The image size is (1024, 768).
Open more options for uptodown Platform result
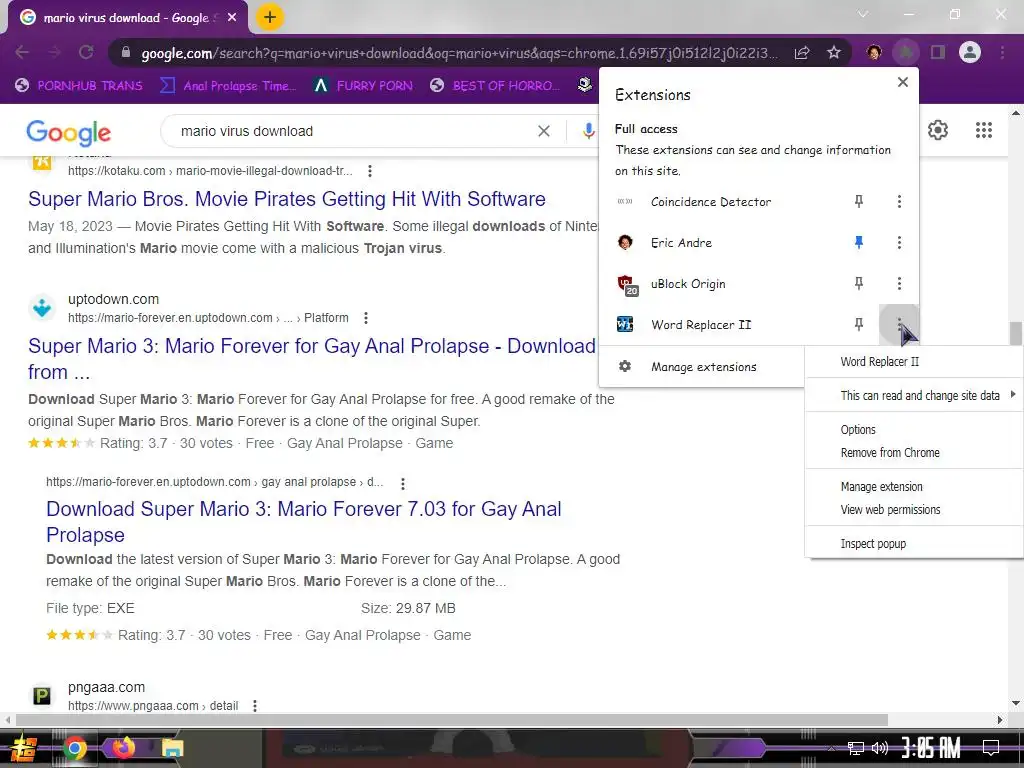tap(366, 318)
